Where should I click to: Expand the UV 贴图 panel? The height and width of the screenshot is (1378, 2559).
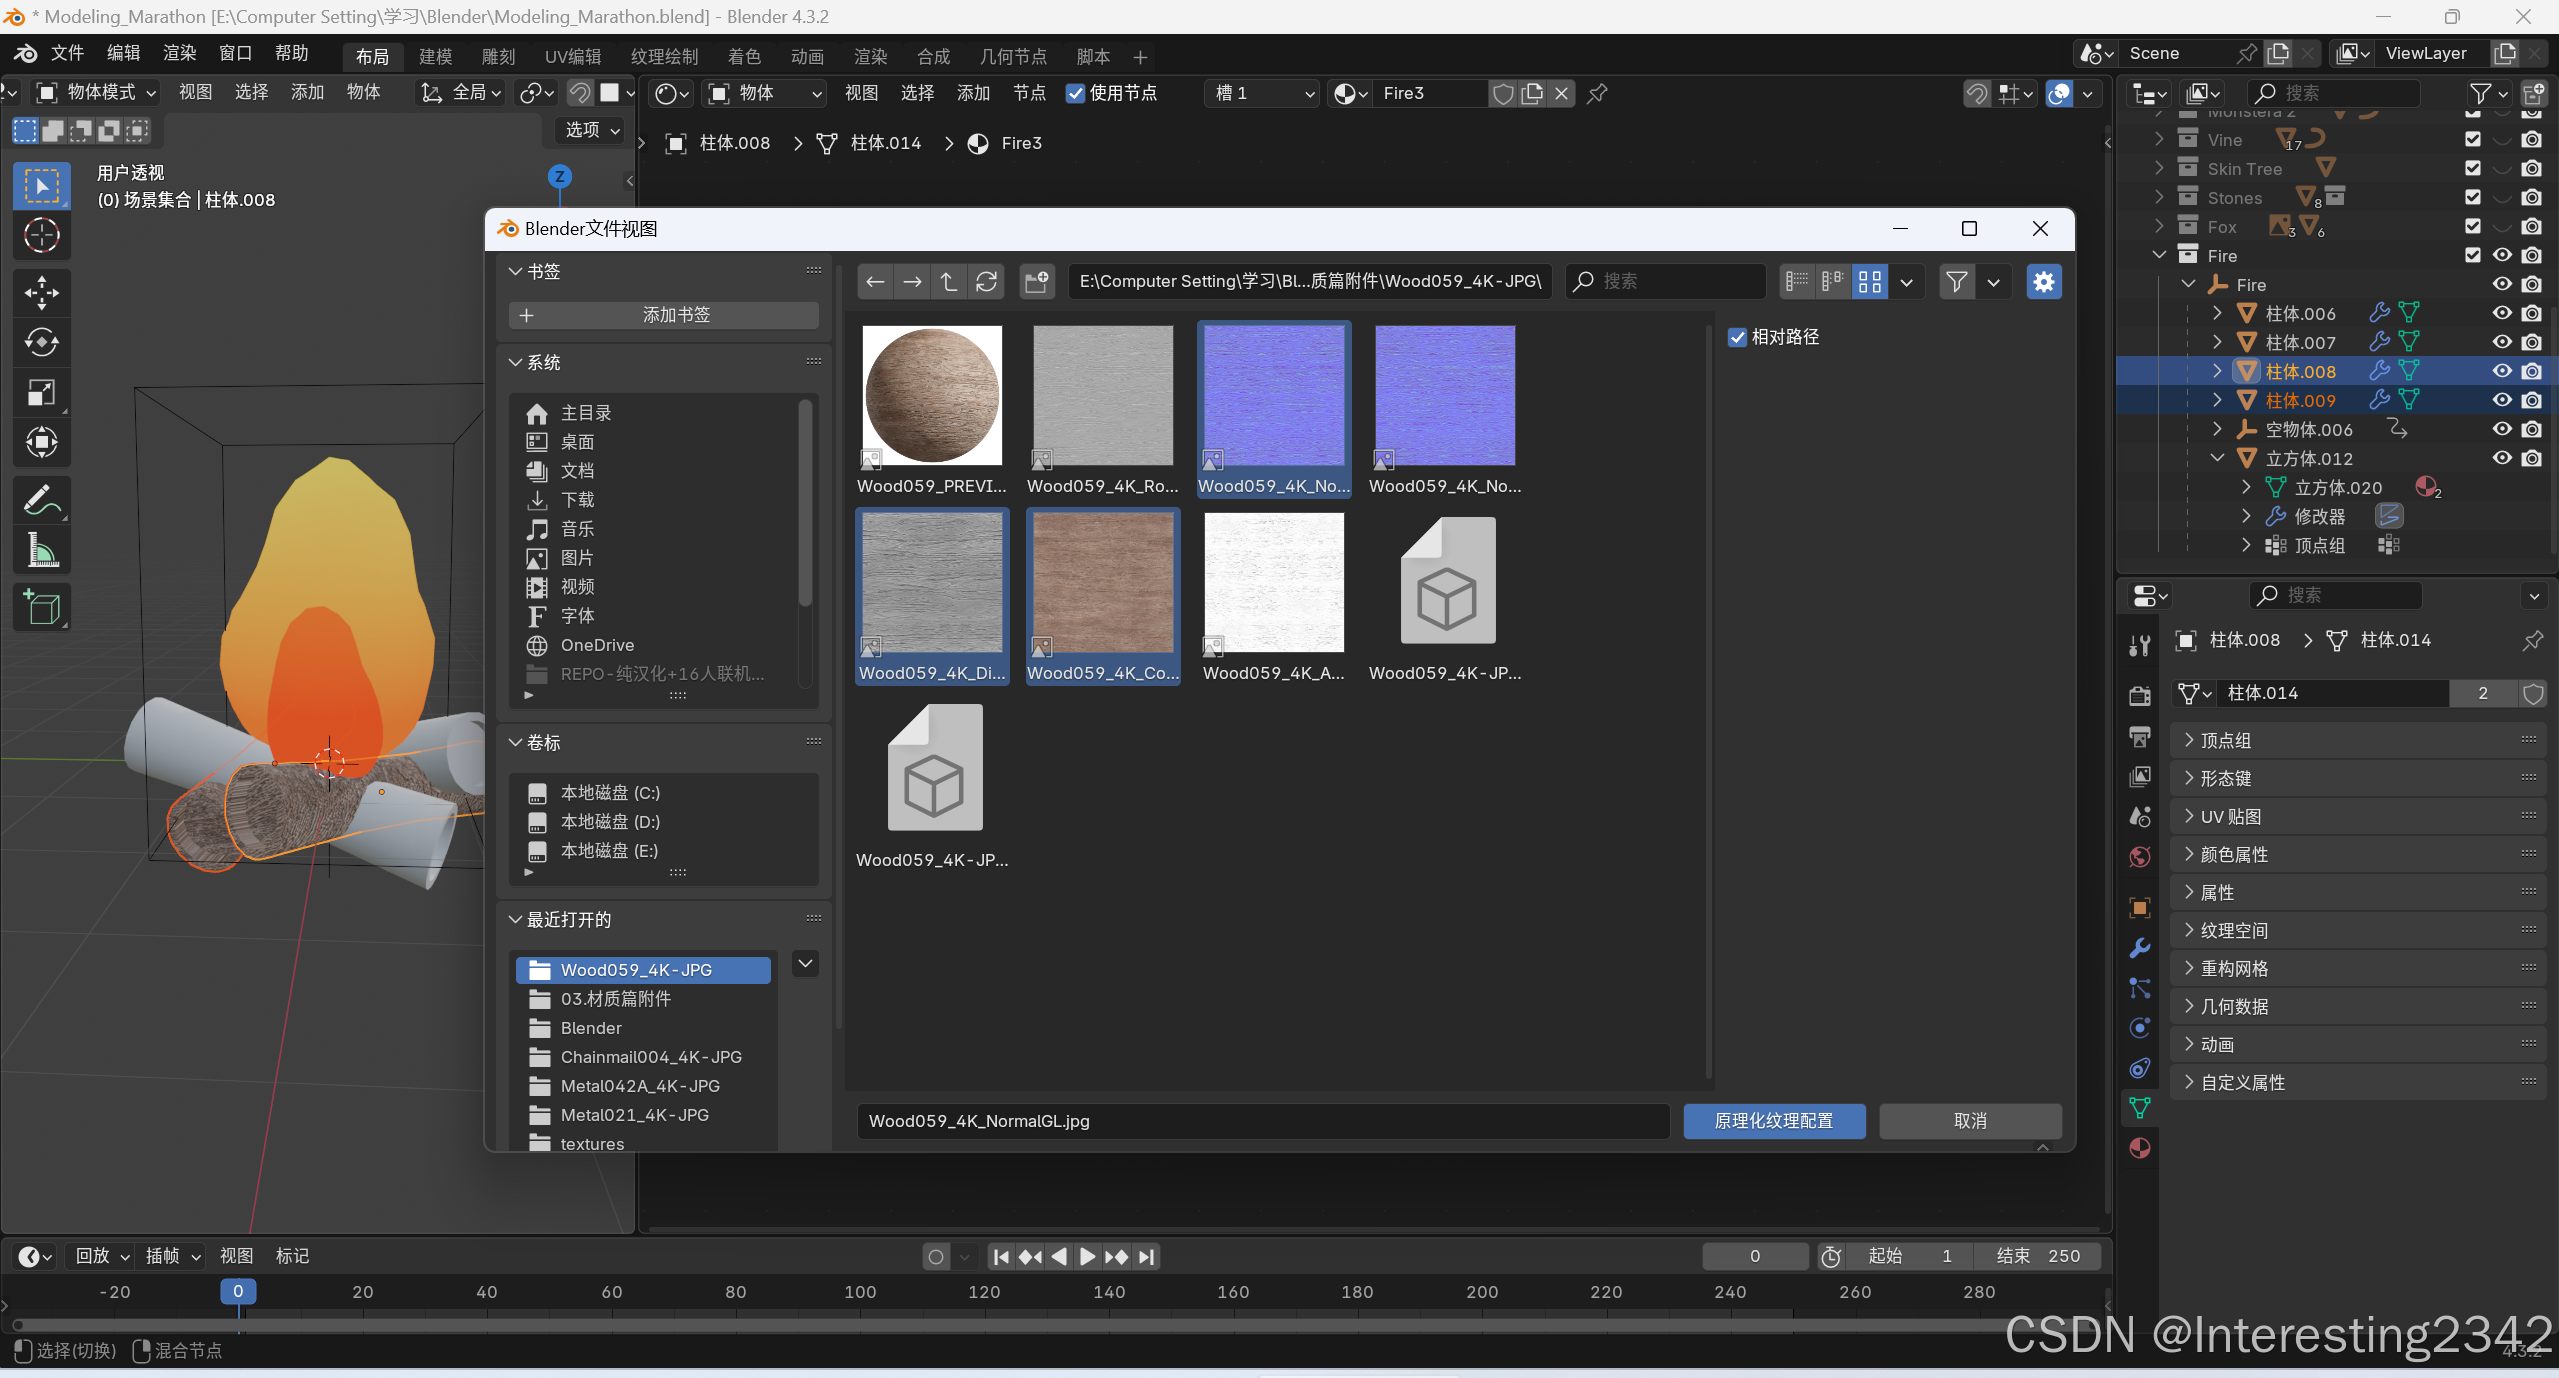(x=2230, y=816)
